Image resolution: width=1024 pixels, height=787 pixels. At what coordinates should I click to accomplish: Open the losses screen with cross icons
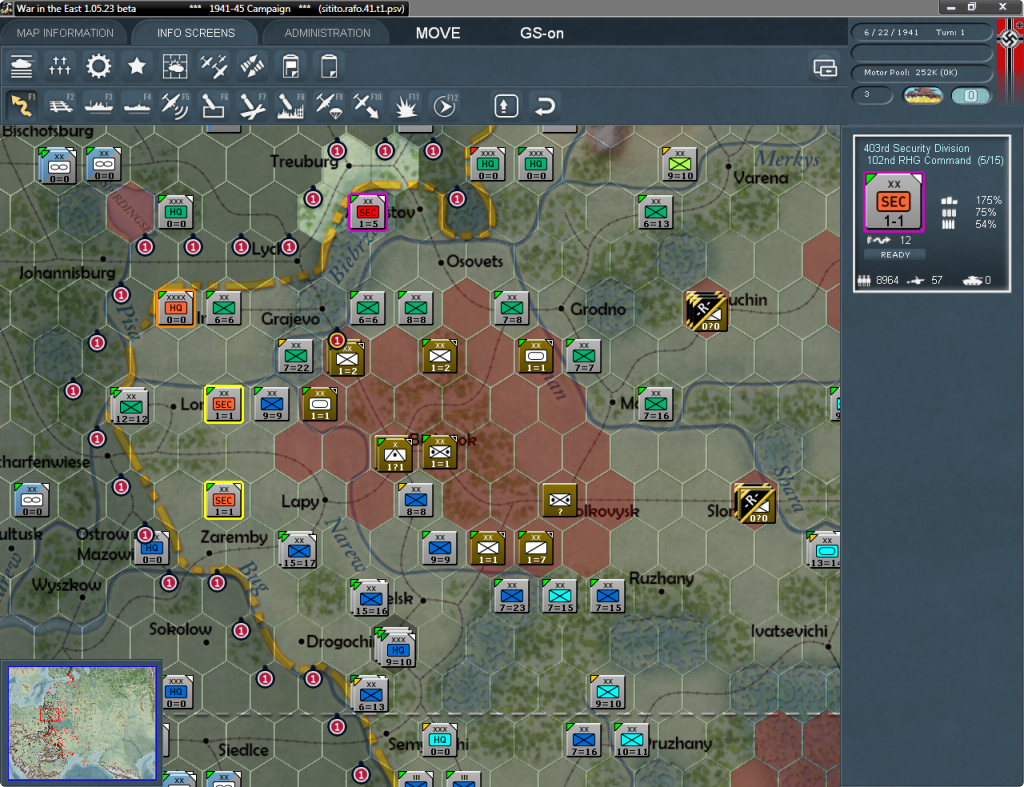tap(60, 66)
